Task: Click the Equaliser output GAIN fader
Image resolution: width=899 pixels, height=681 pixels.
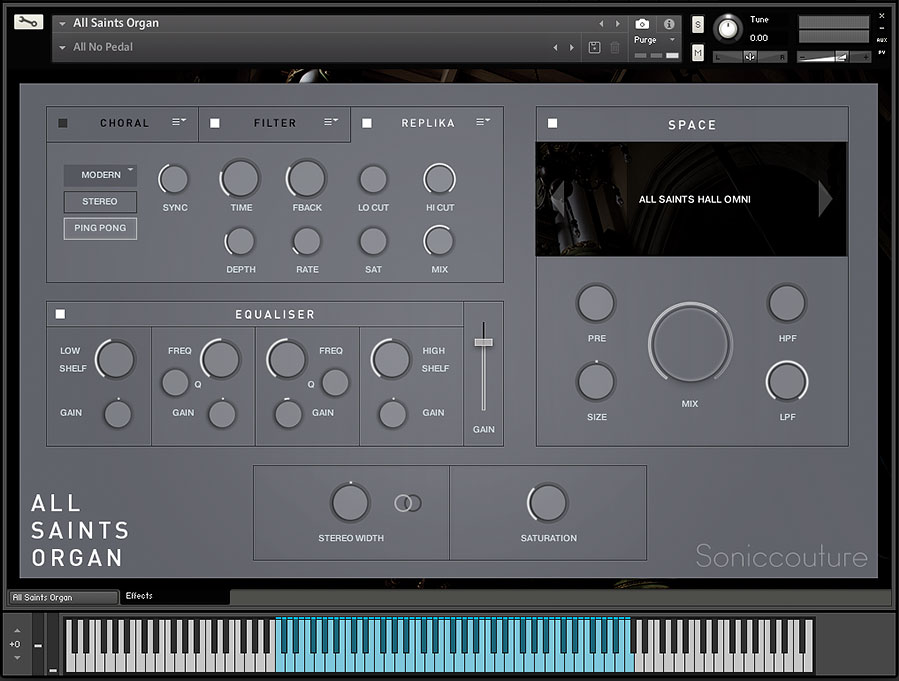Action: [x=483, y=342]
